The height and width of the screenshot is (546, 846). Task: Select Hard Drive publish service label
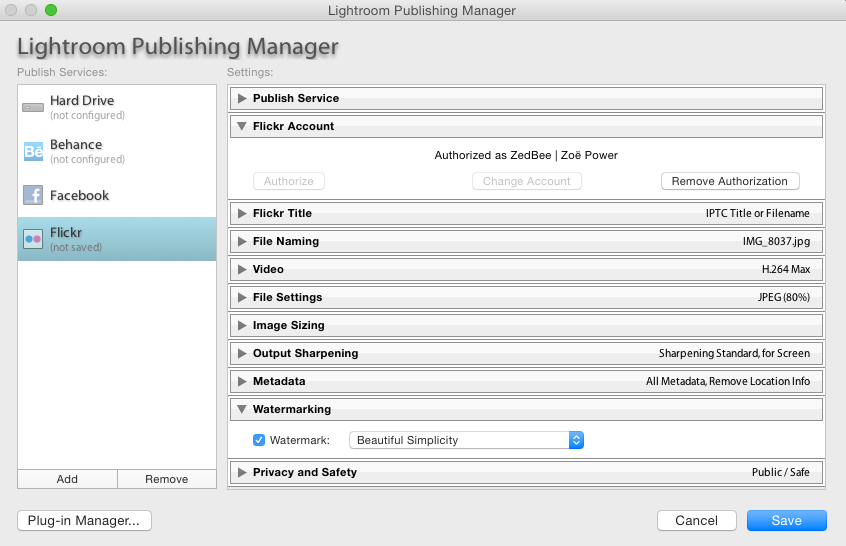82,100
